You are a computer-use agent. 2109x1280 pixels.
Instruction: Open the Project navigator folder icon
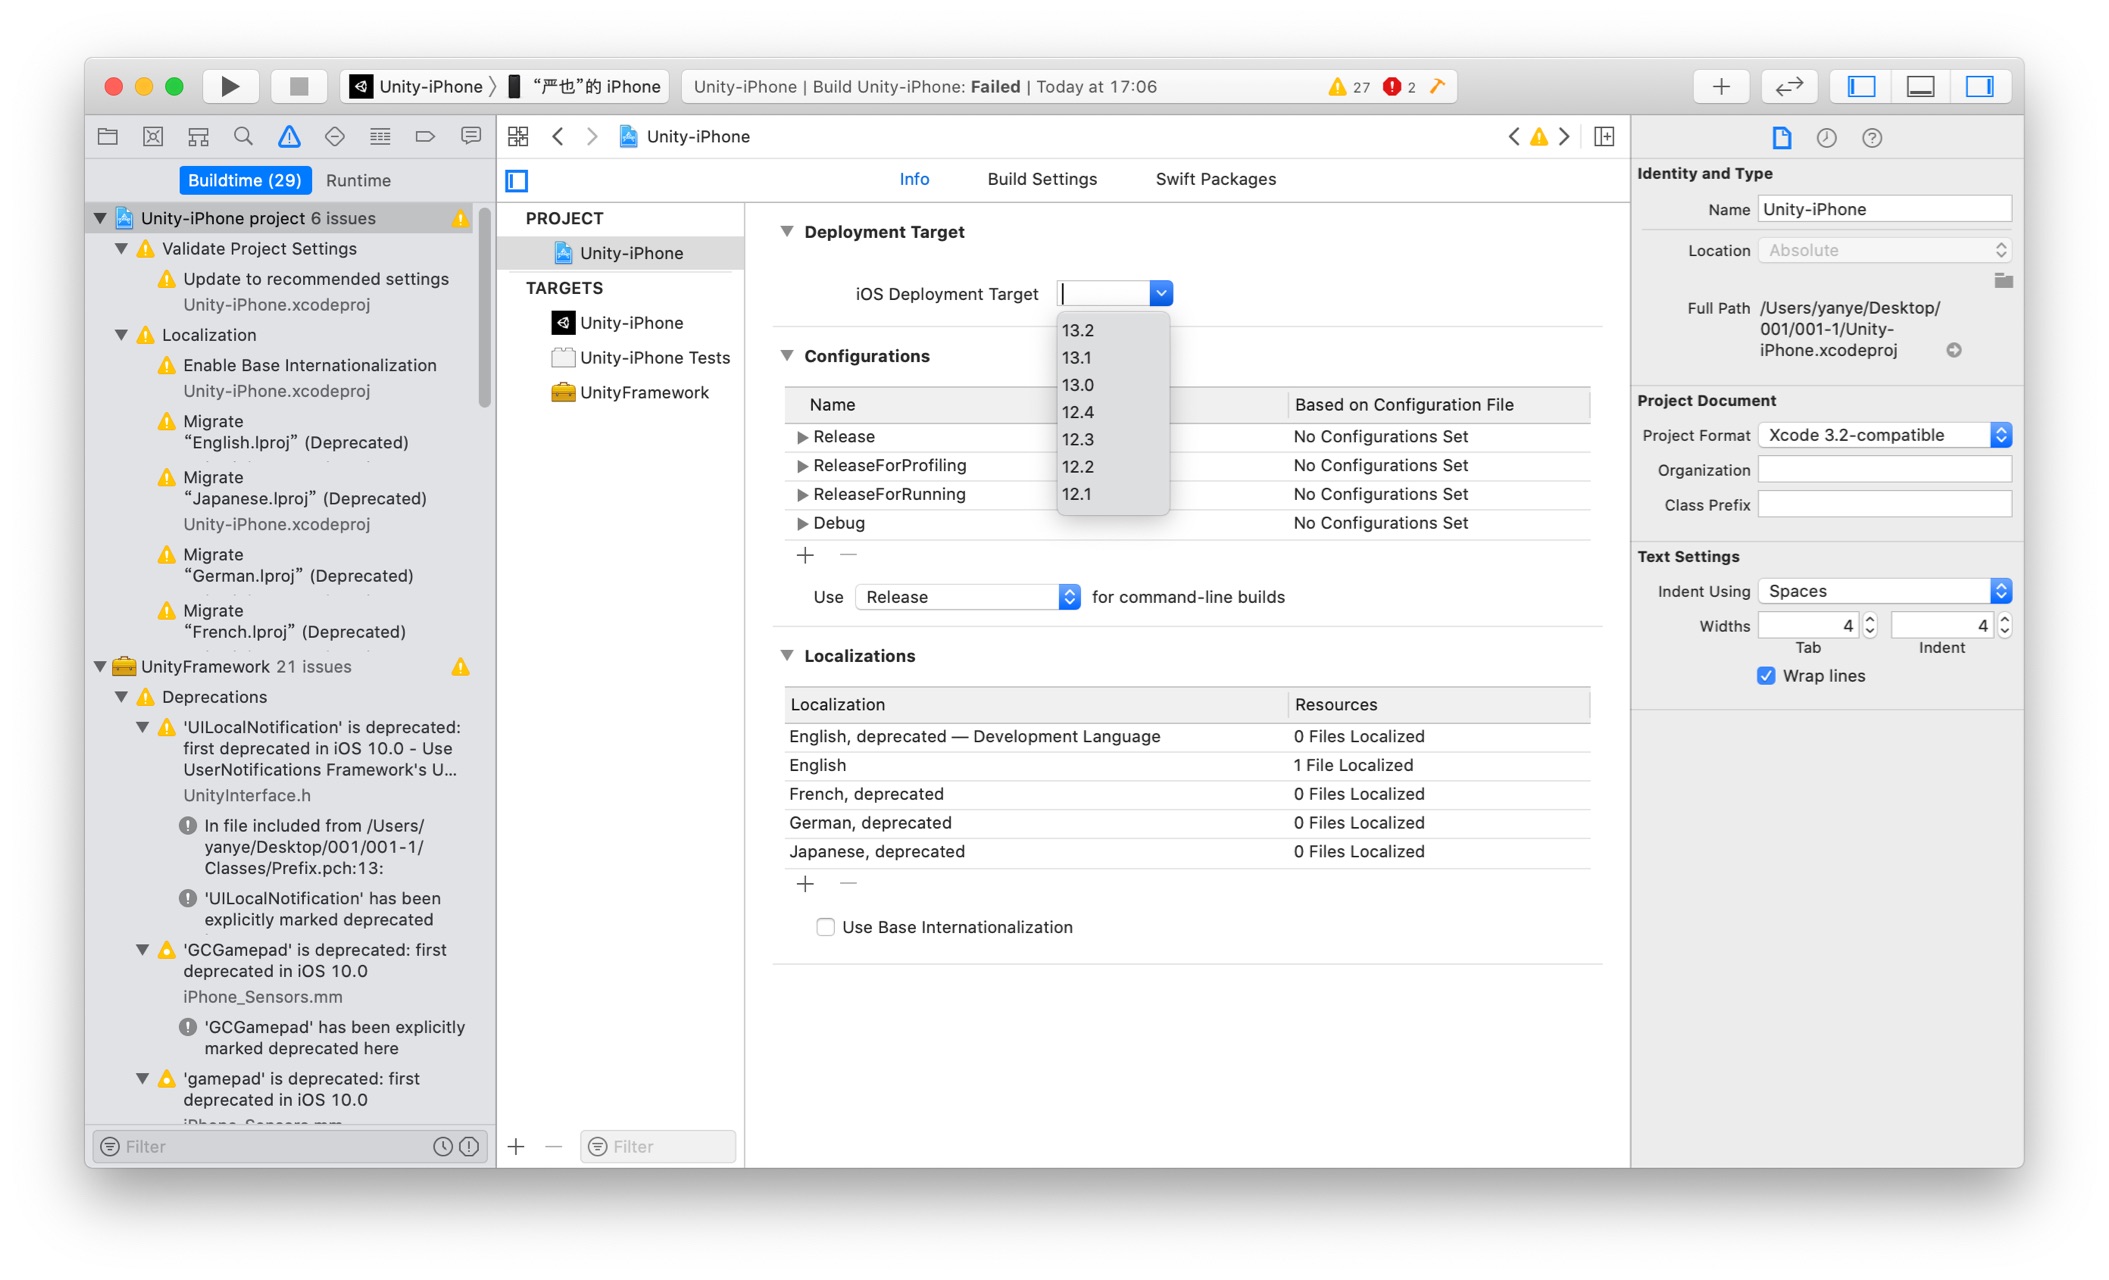[108, 137]
